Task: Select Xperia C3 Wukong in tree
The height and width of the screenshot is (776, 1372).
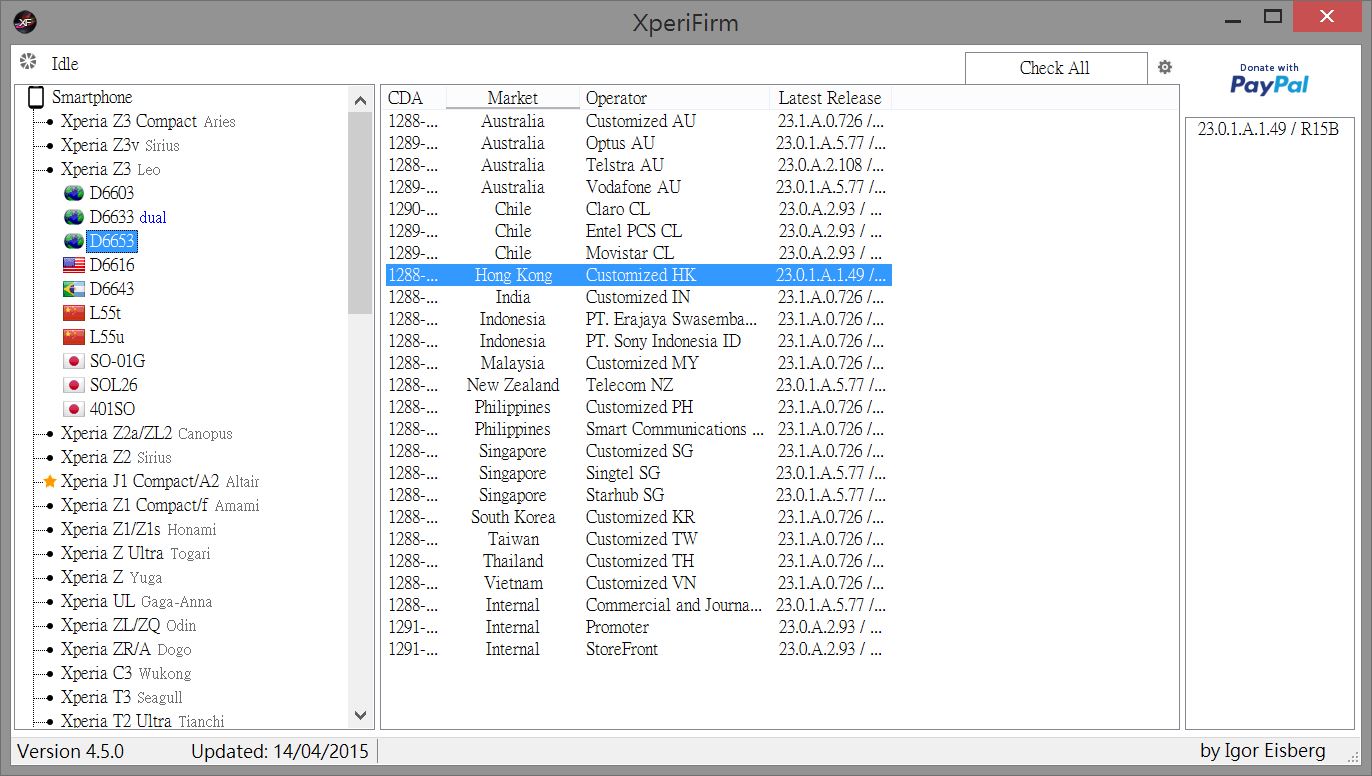Action: (x=125, y=673)
